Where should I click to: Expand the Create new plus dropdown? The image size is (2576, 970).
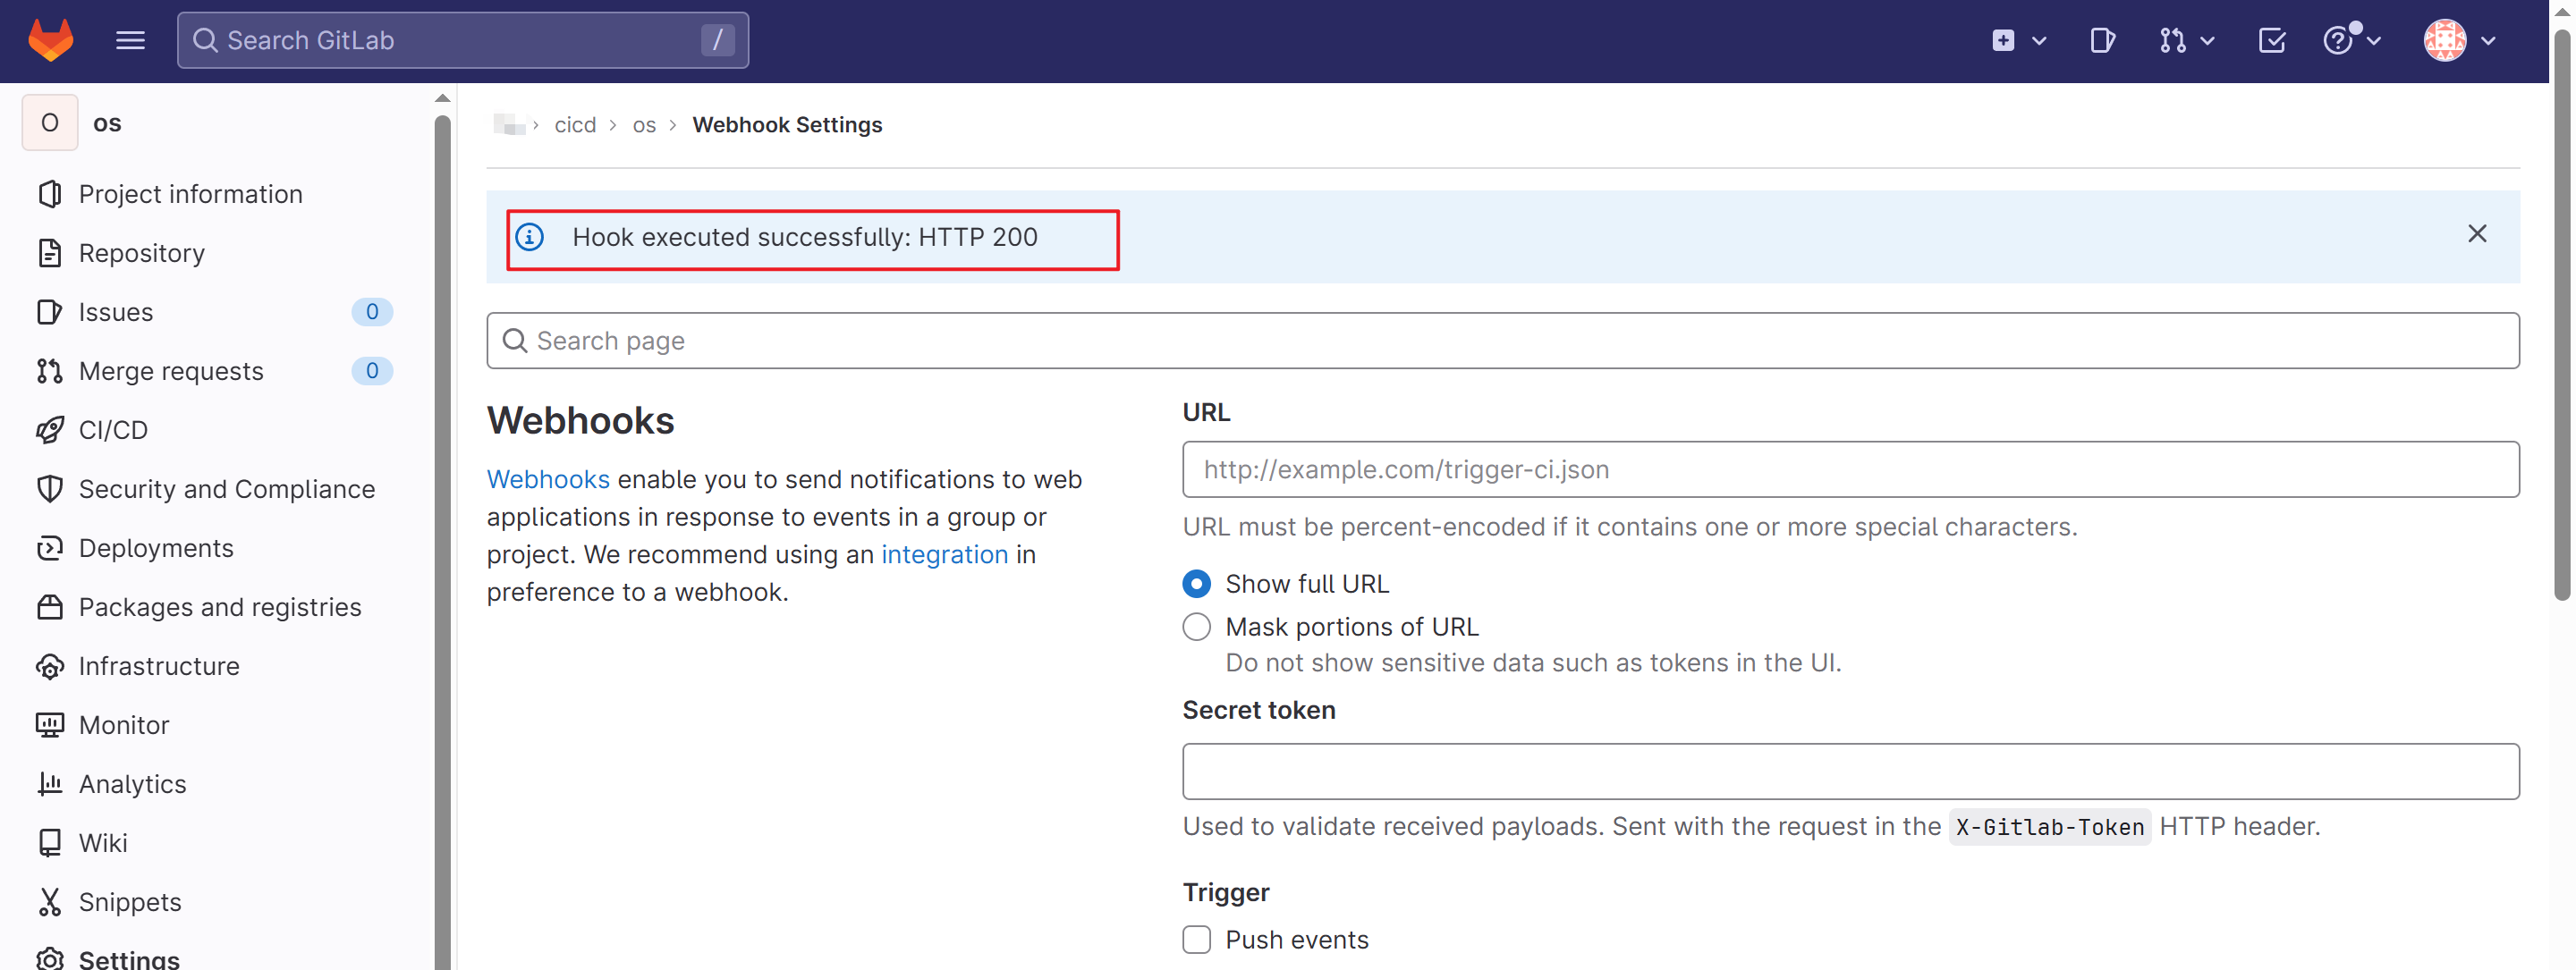(2018, 40)
